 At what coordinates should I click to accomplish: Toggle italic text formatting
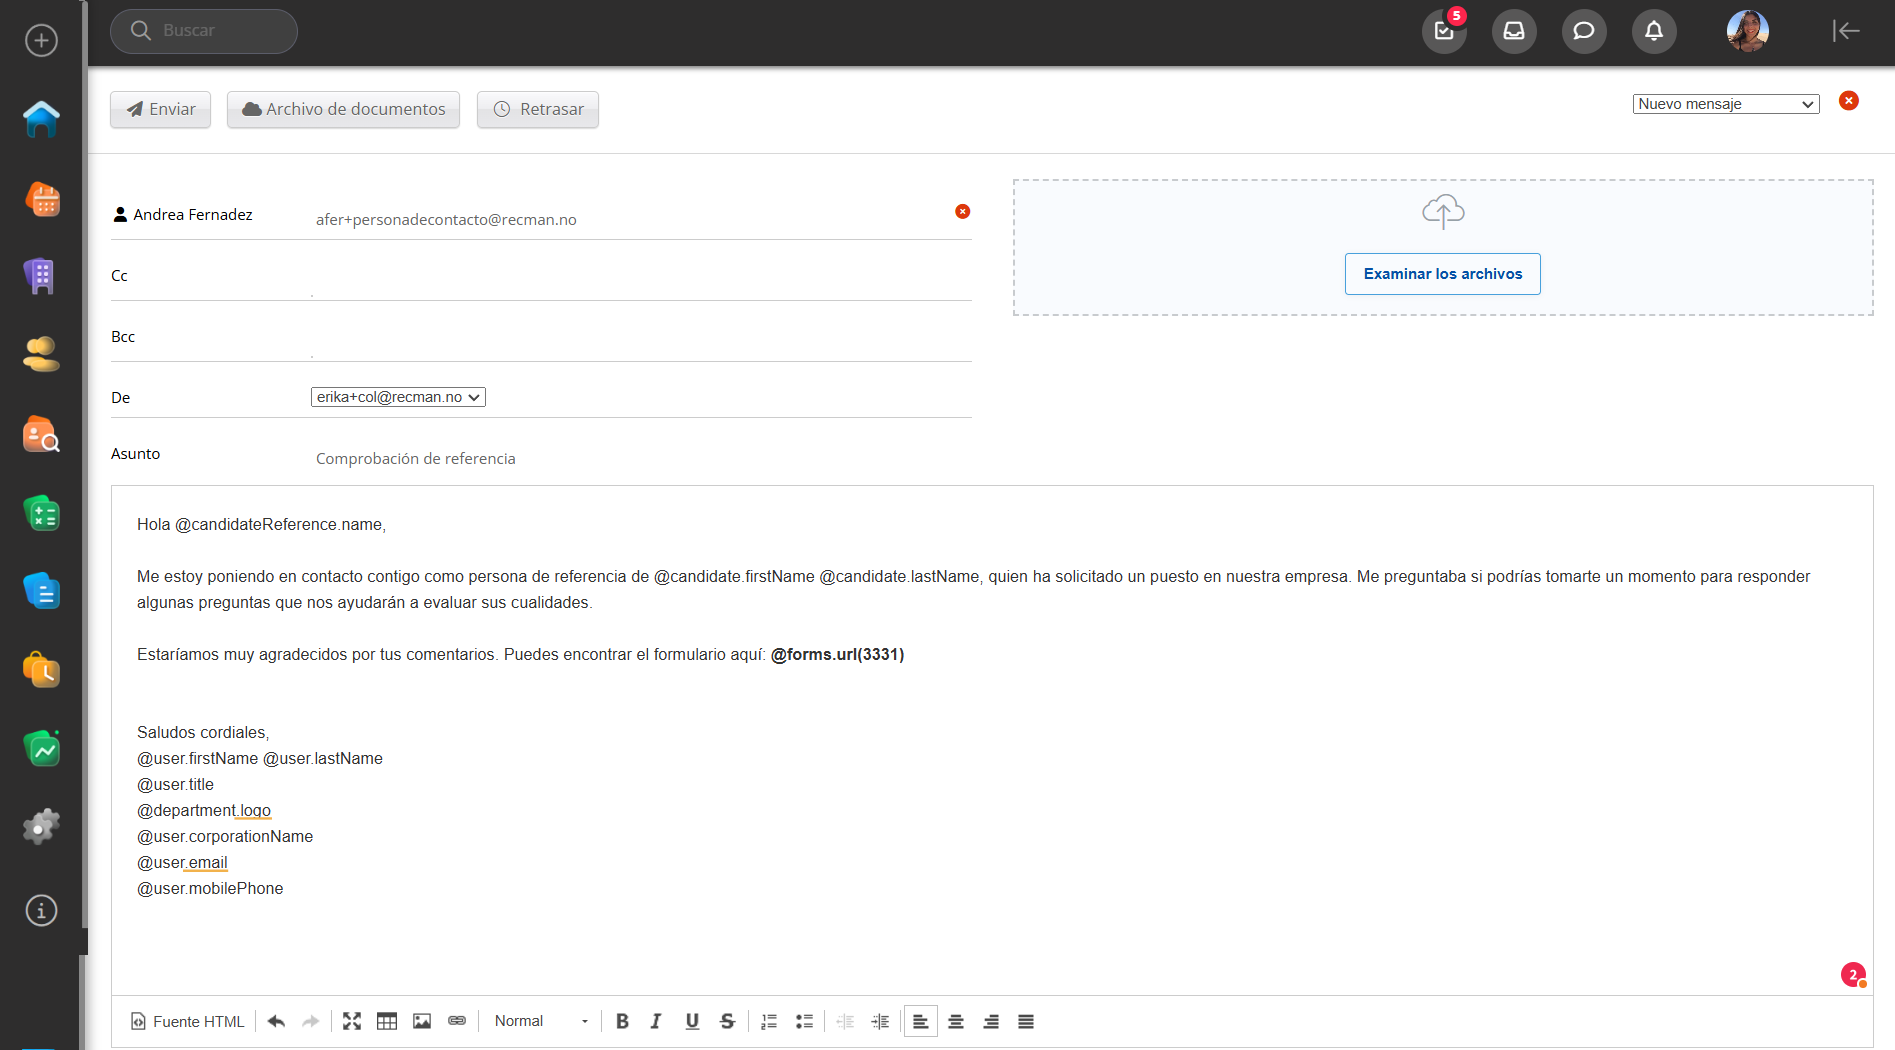coord(656,1021)
